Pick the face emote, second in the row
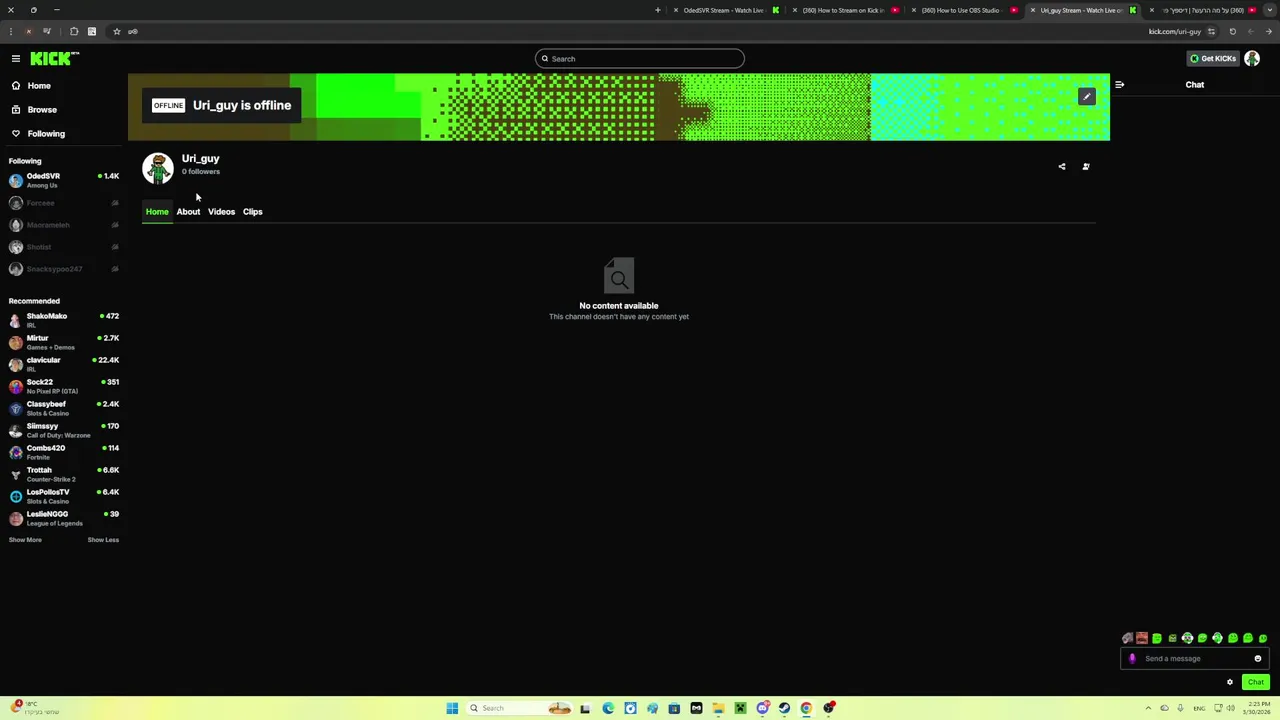This screenshot has width=1280, height=720. (1142, 638)
